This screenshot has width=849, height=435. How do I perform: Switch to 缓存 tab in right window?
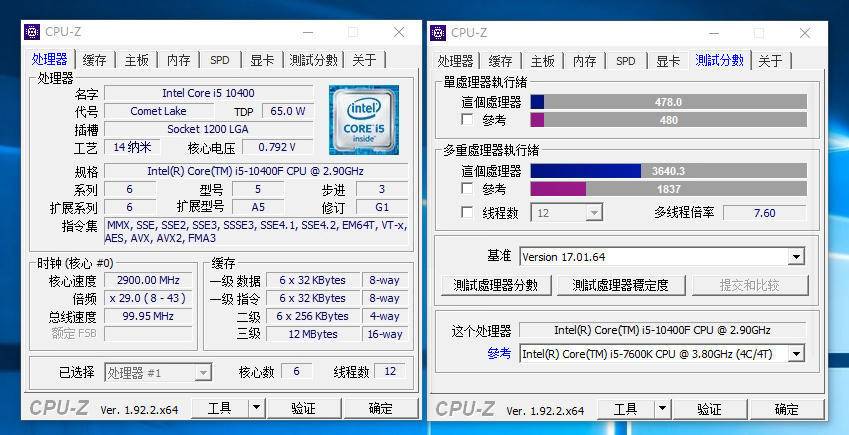click(500, 61)
